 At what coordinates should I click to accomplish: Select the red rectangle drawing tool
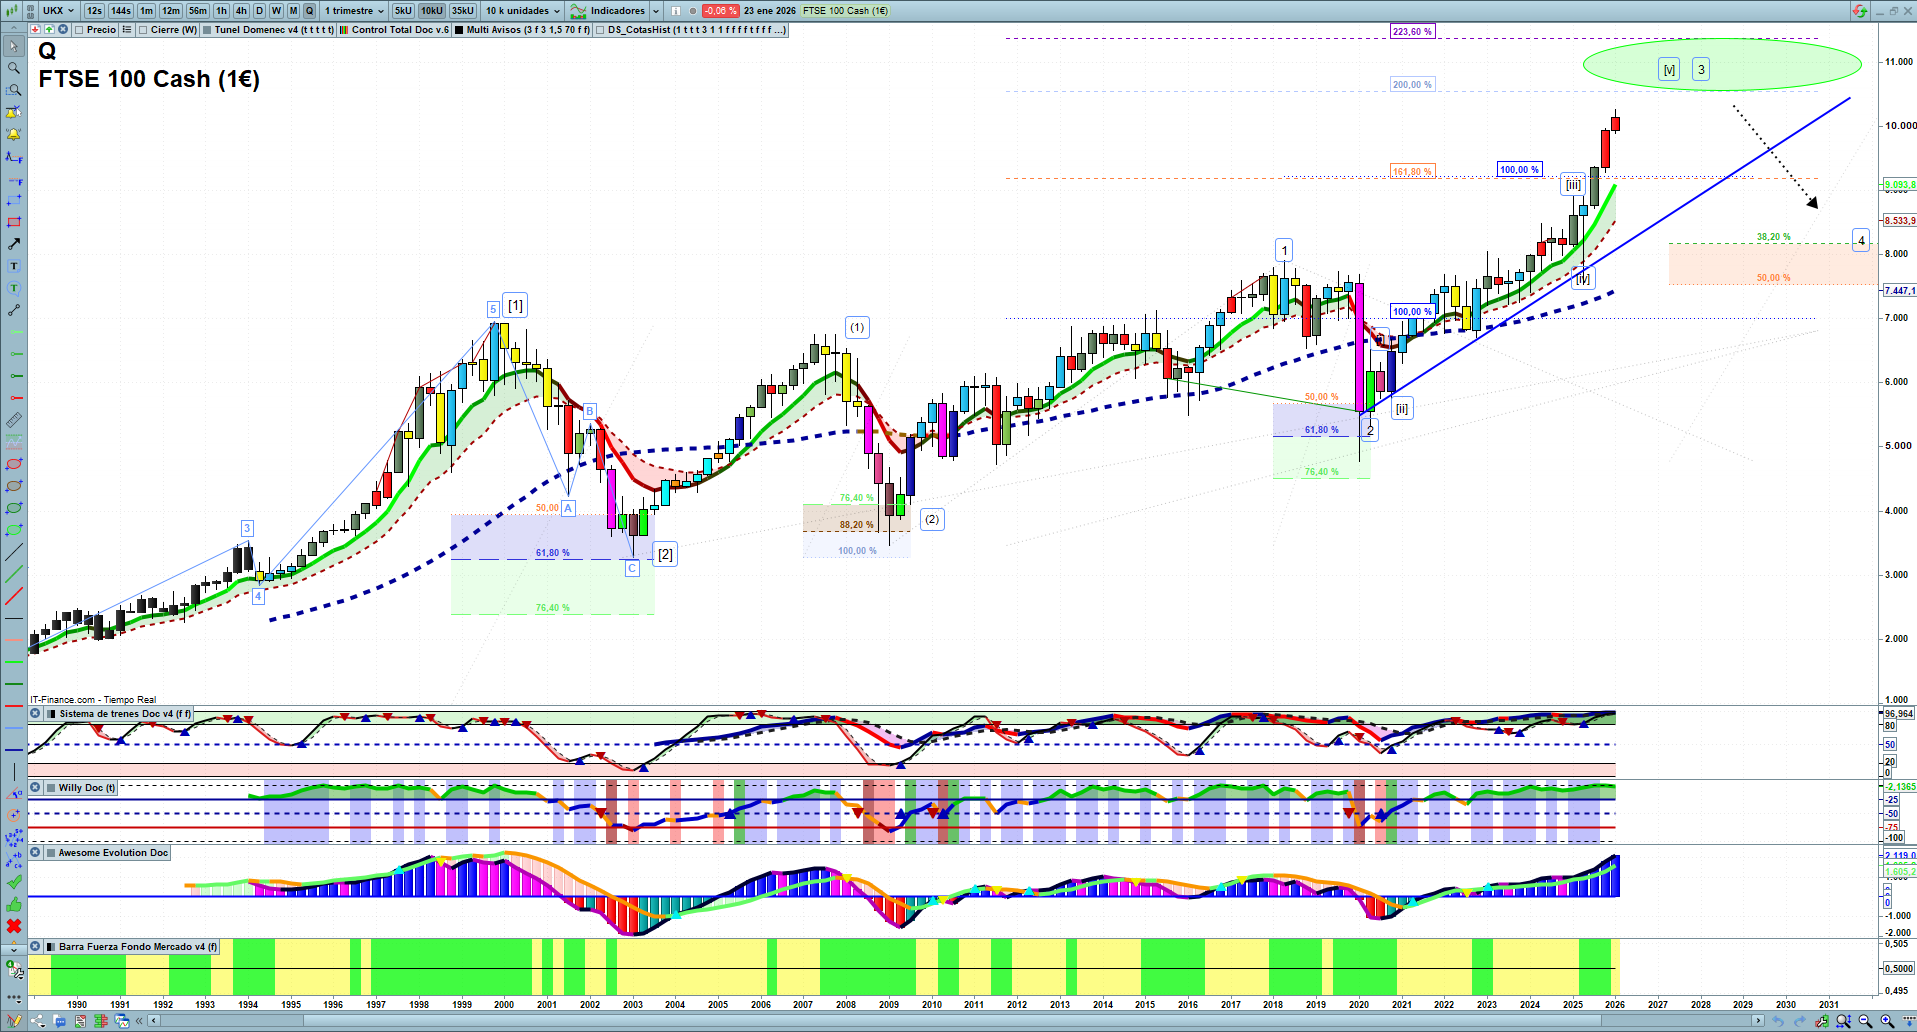[14, 223]
